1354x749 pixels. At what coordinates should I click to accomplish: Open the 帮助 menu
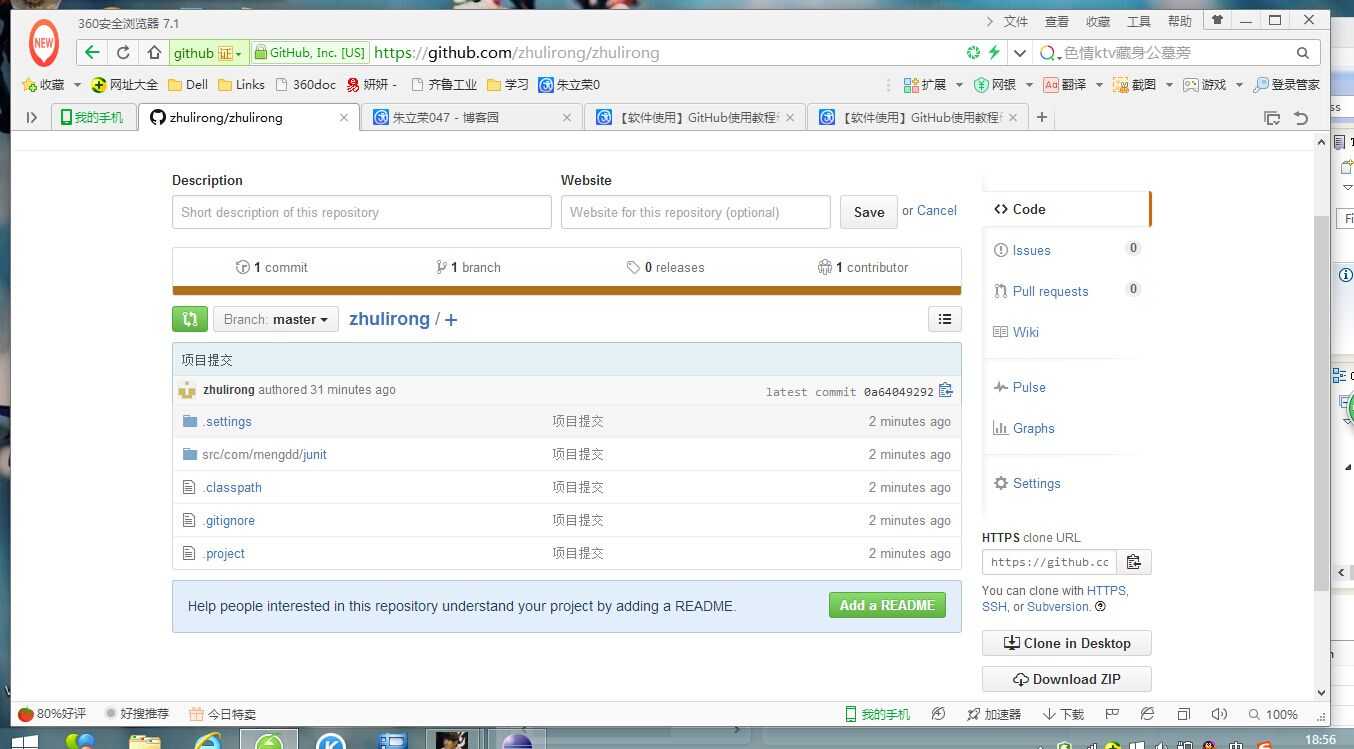pyautogui.click(x=1180, y=21)
